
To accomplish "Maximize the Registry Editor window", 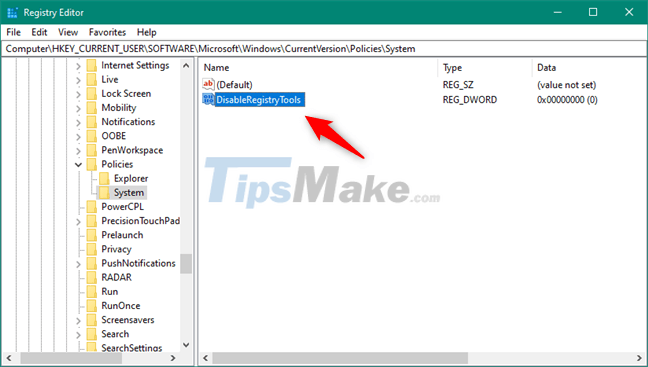I will (593, 12).
